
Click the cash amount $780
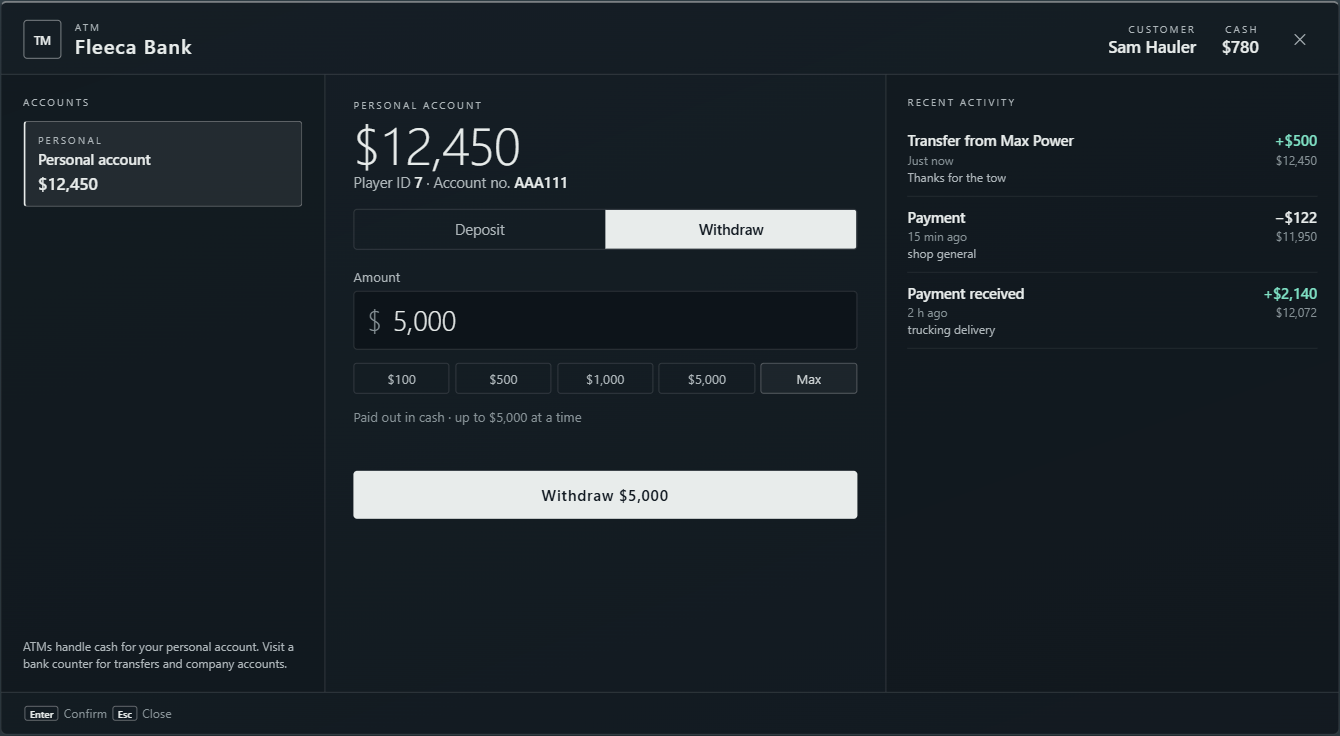click(x=1240, y=47)
